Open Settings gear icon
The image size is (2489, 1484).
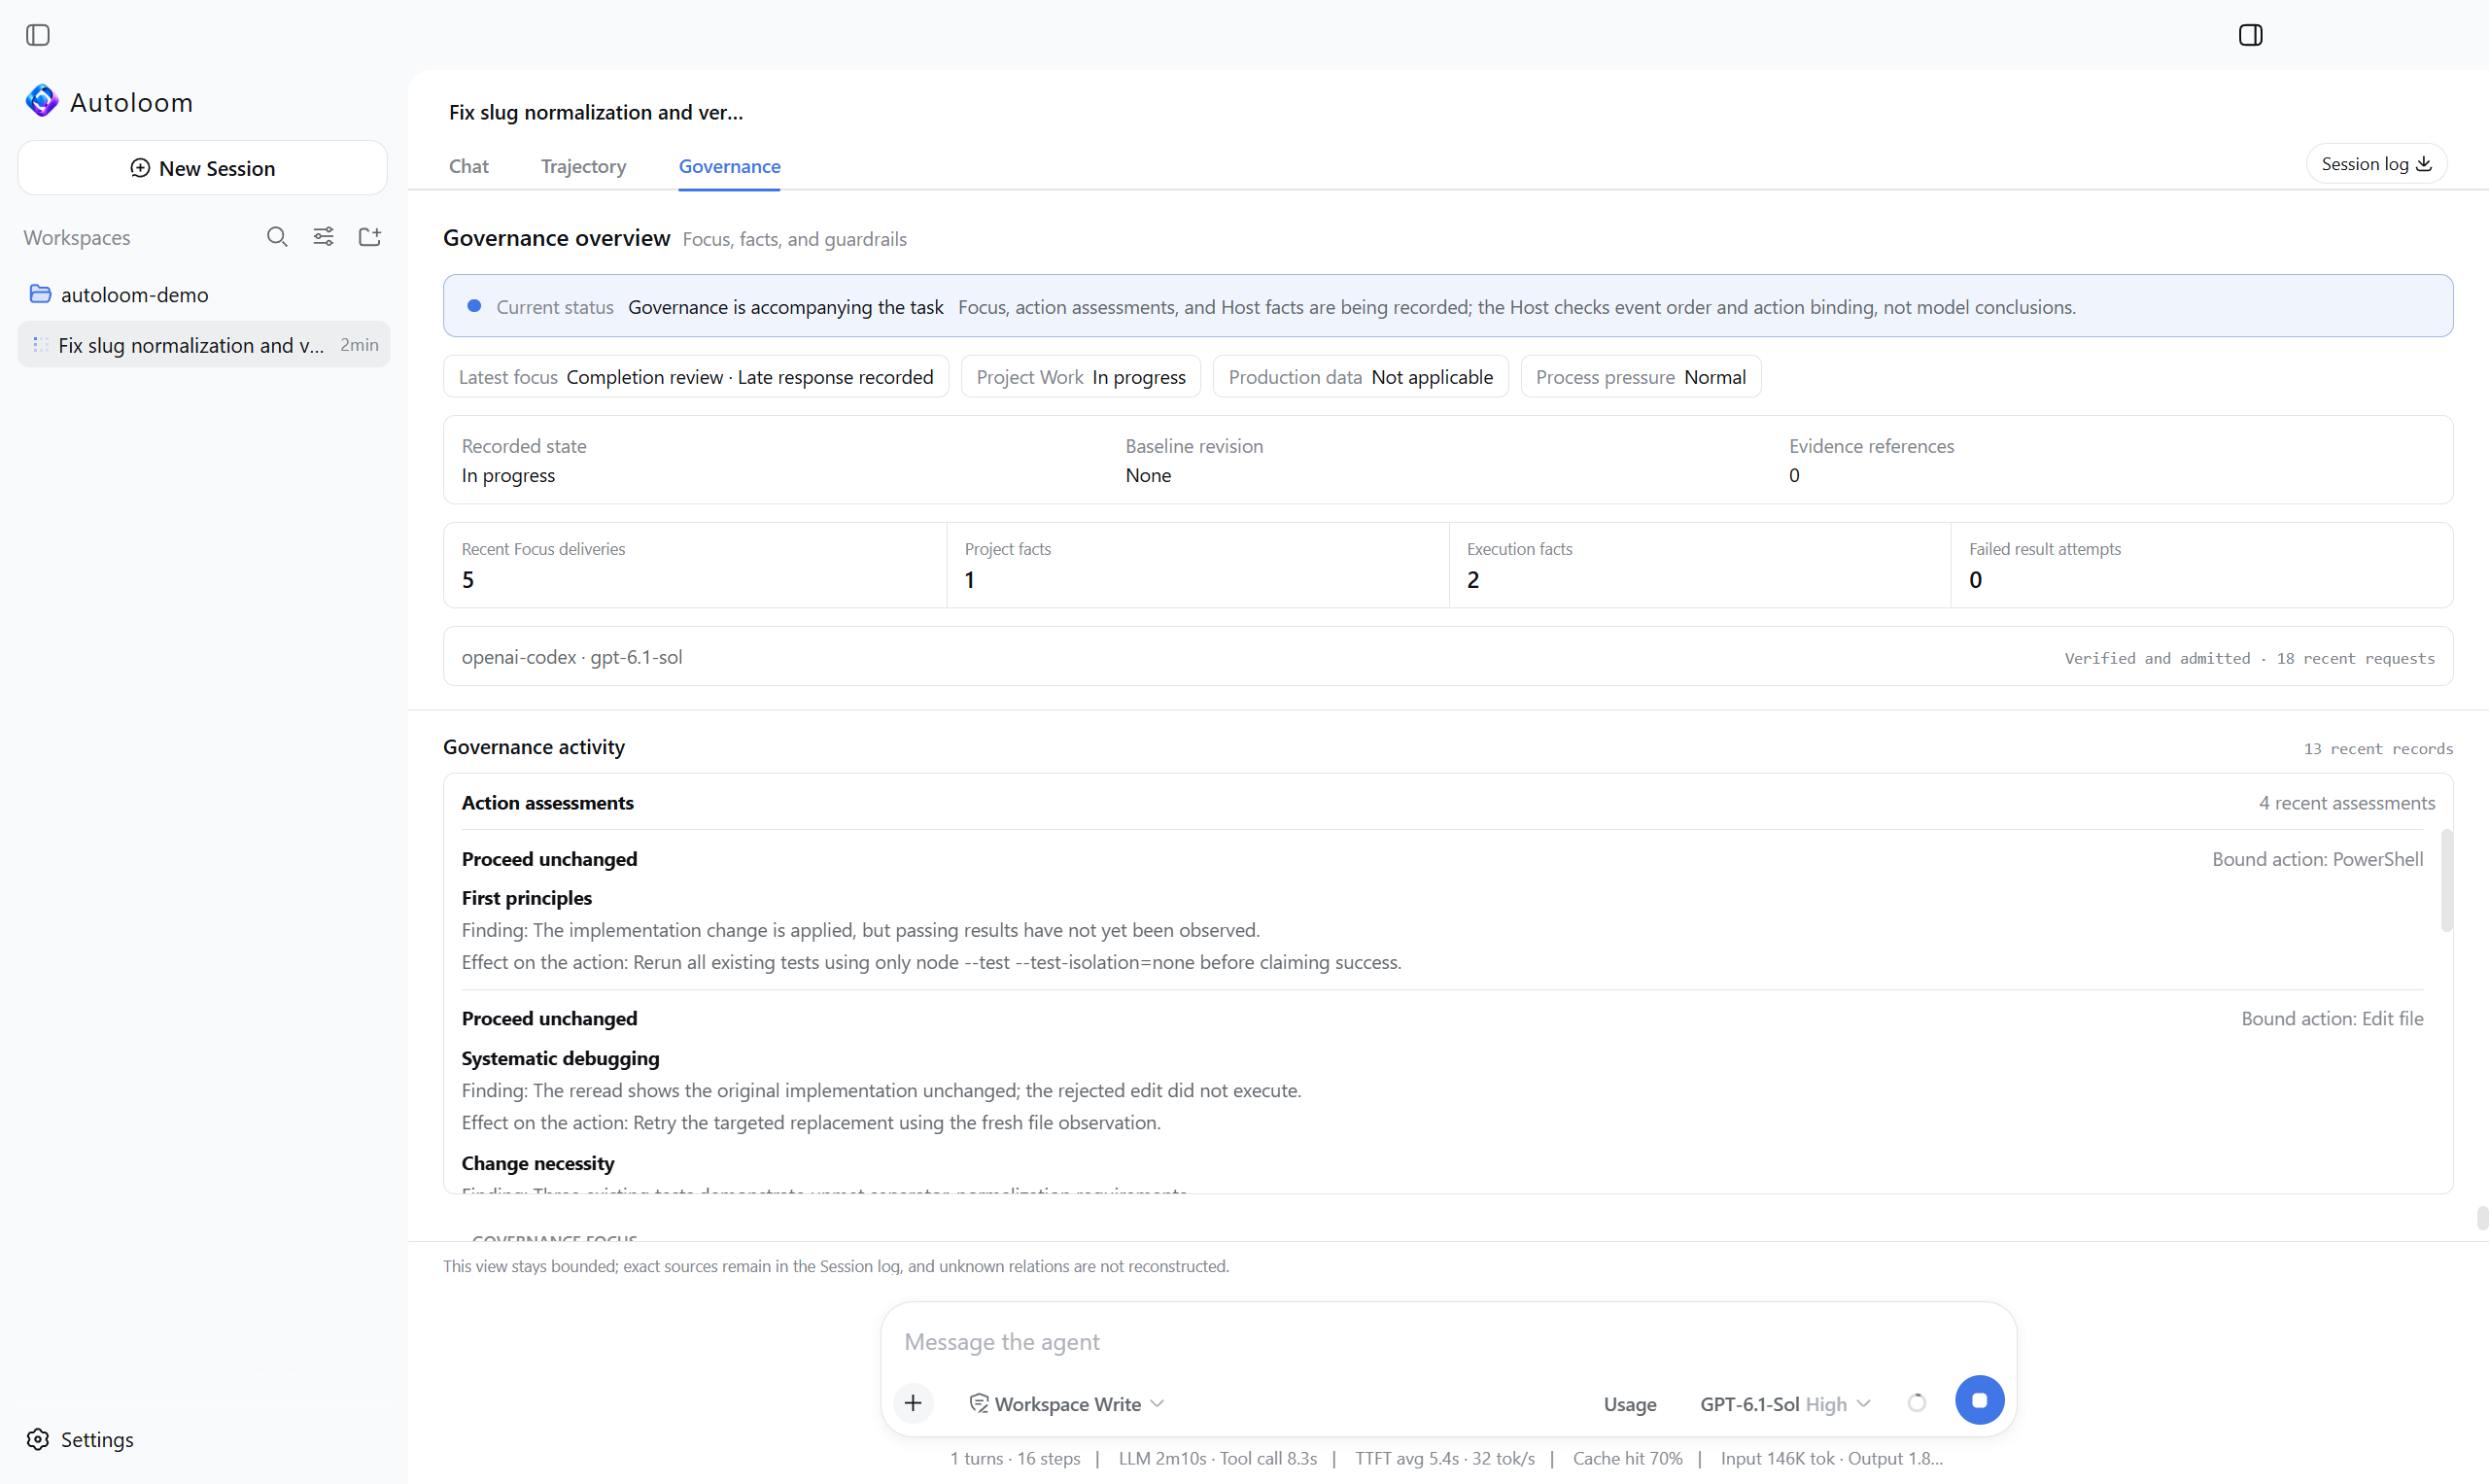coord(38,1439)
